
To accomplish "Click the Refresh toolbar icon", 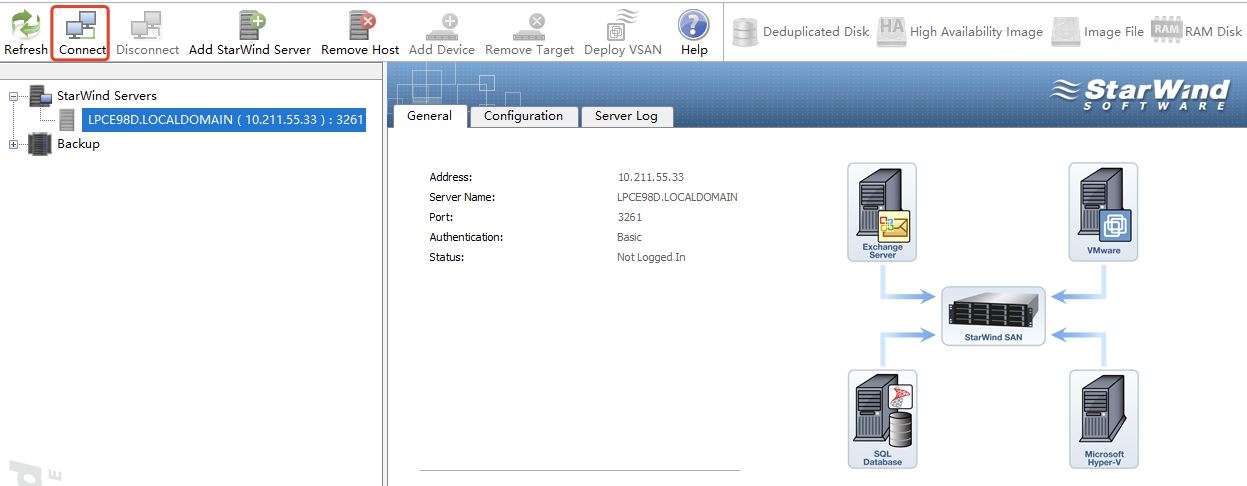I will (25, 32).
